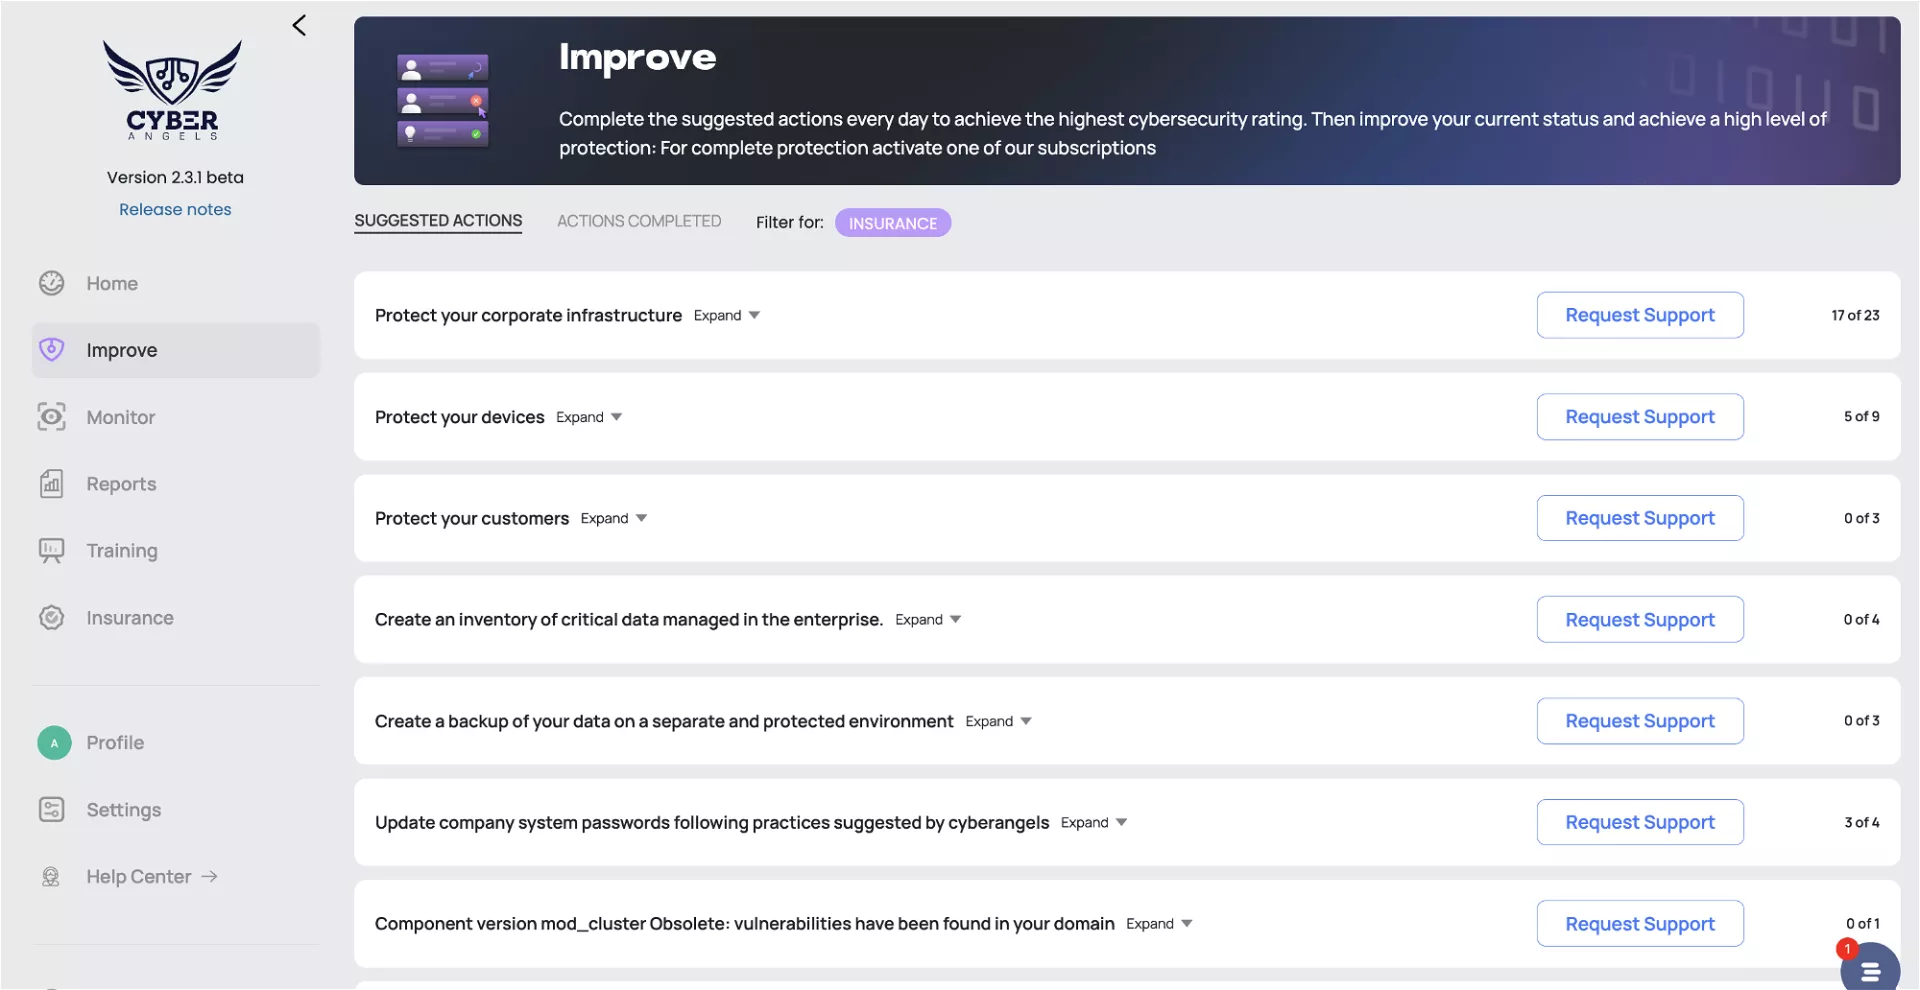Switch to the Actions Completed tab

[638, 221]
